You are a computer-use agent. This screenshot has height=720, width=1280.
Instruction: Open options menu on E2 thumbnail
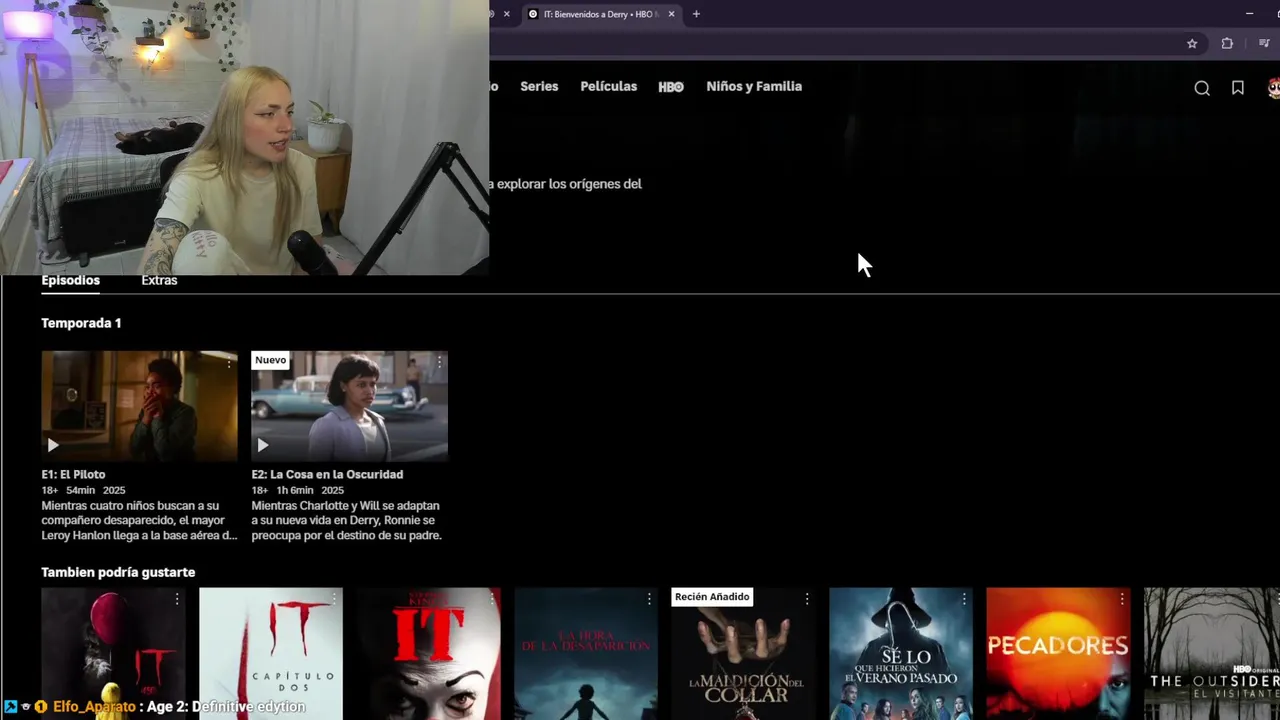pyautogui.click(x=439, y=363)
